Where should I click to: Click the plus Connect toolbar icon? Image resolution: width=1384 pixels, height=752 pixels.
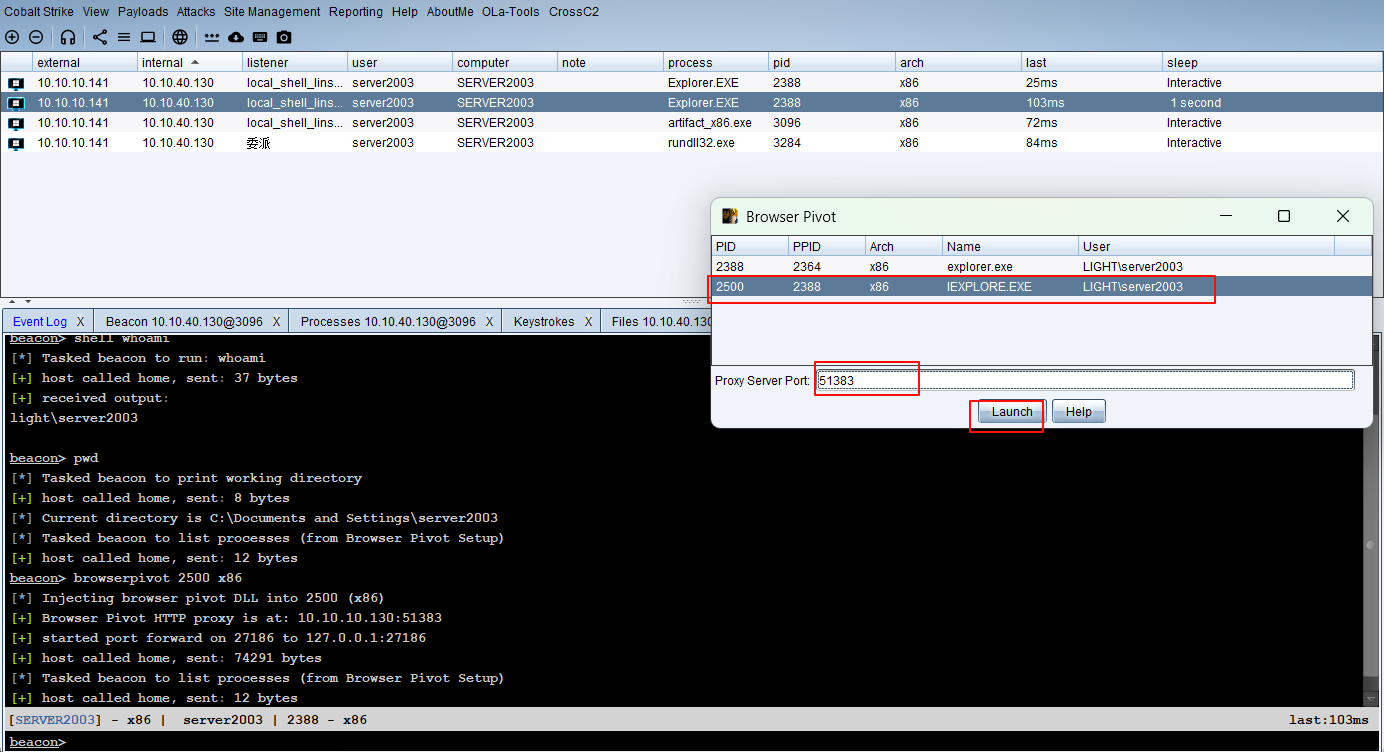pos(12,37)
